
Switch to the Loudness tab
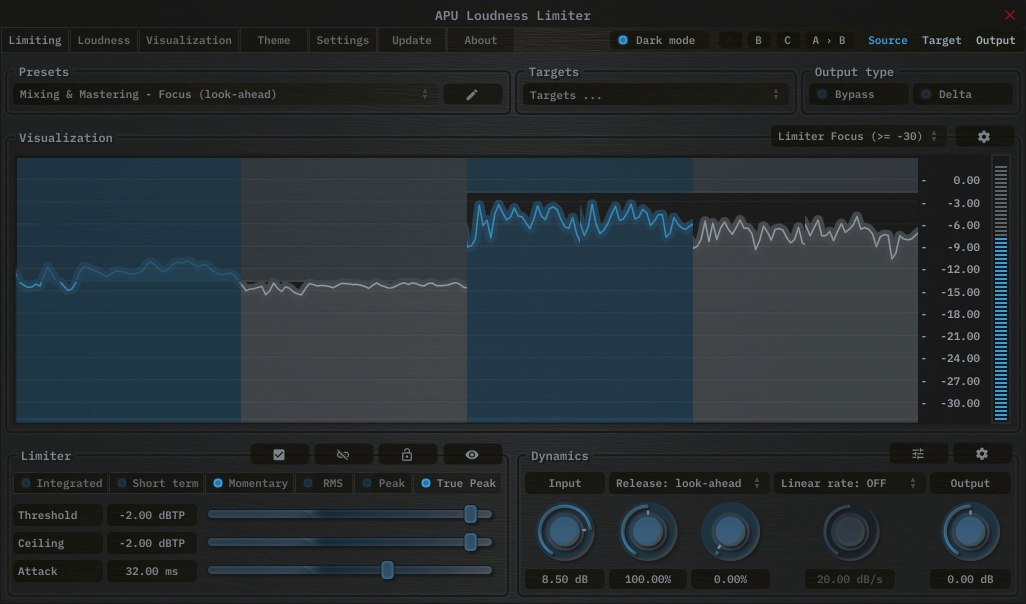click(x=103, y=40)
